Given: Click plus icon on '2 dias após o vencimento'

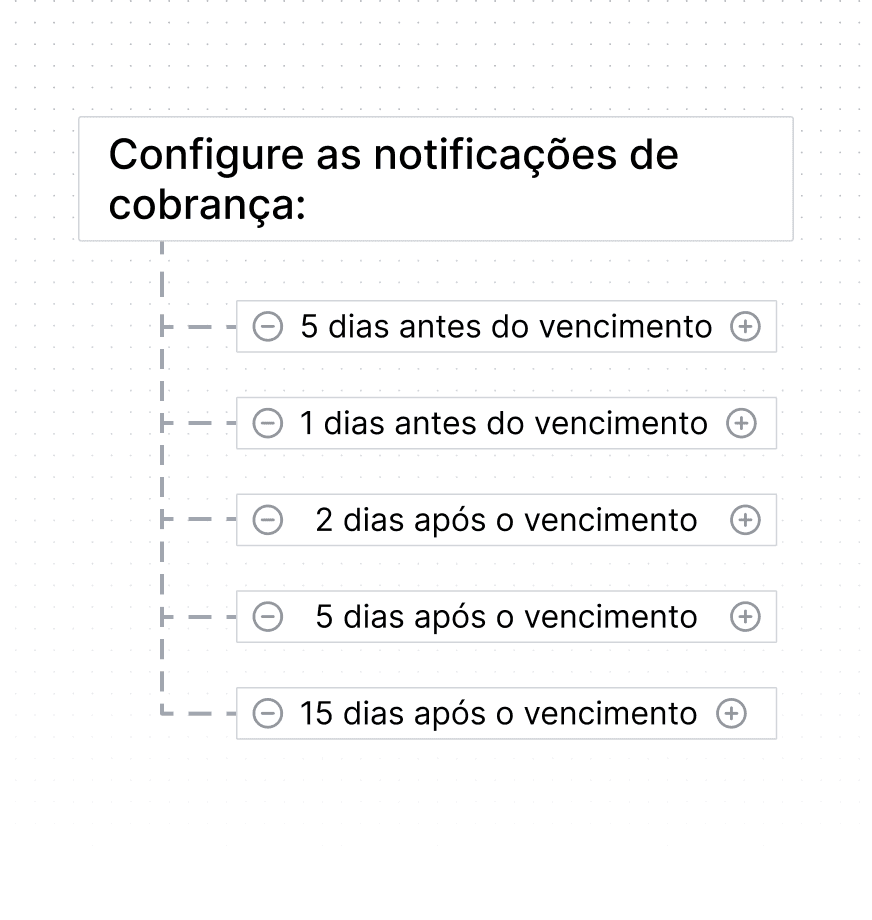Looking at the screenshot, I should [x=745, y=520].
